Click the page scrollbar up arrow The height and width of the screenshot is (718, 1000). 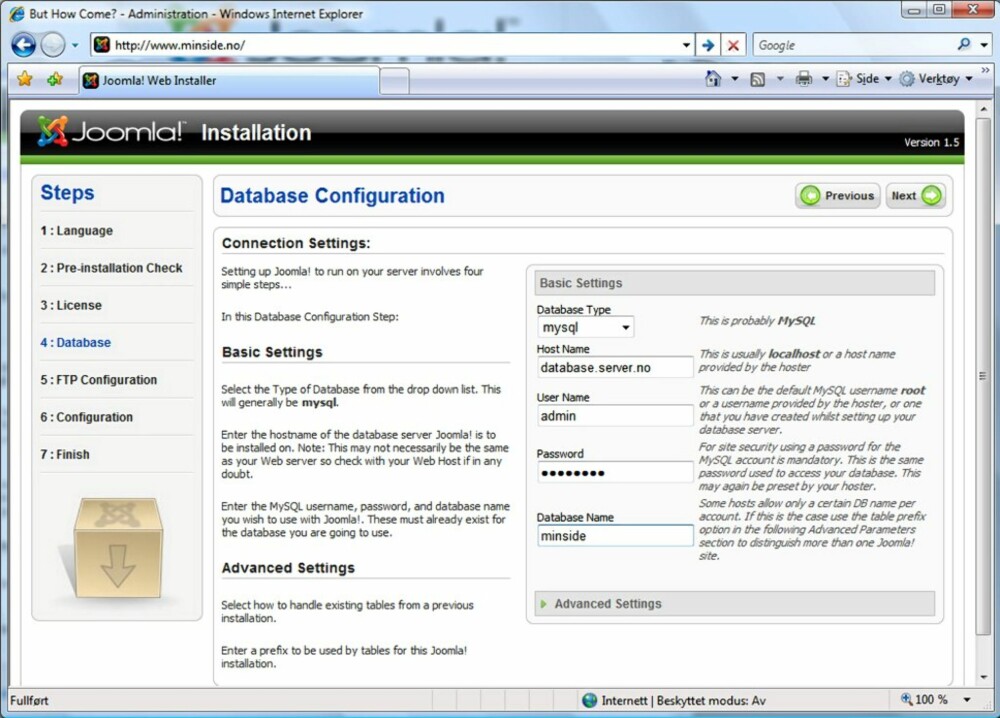click(983, 110)
